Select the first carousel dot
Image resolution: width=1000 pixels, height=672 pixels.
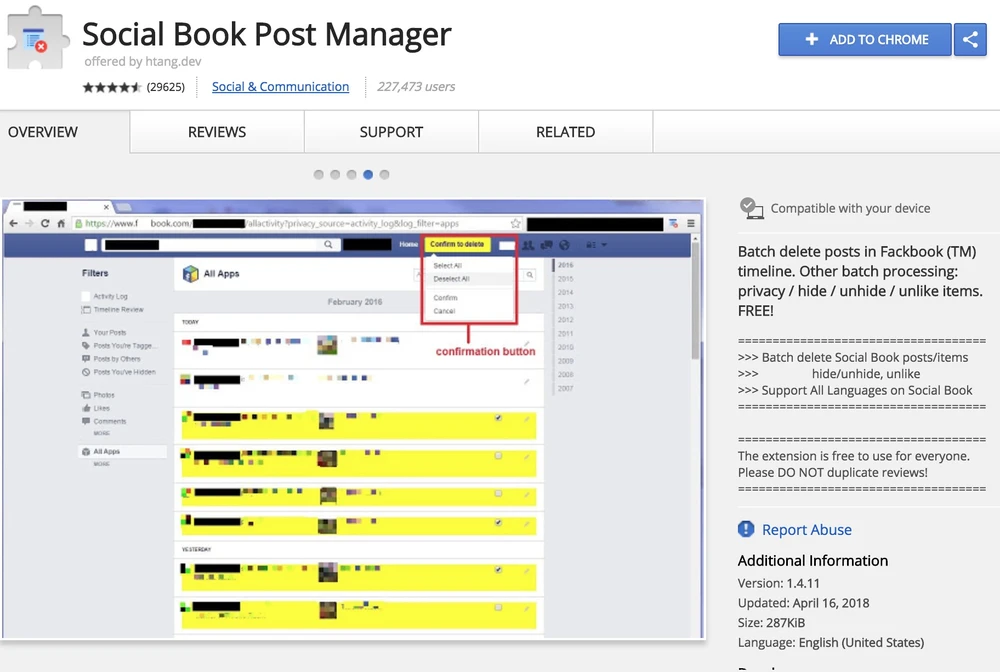[x=319, y=175]
